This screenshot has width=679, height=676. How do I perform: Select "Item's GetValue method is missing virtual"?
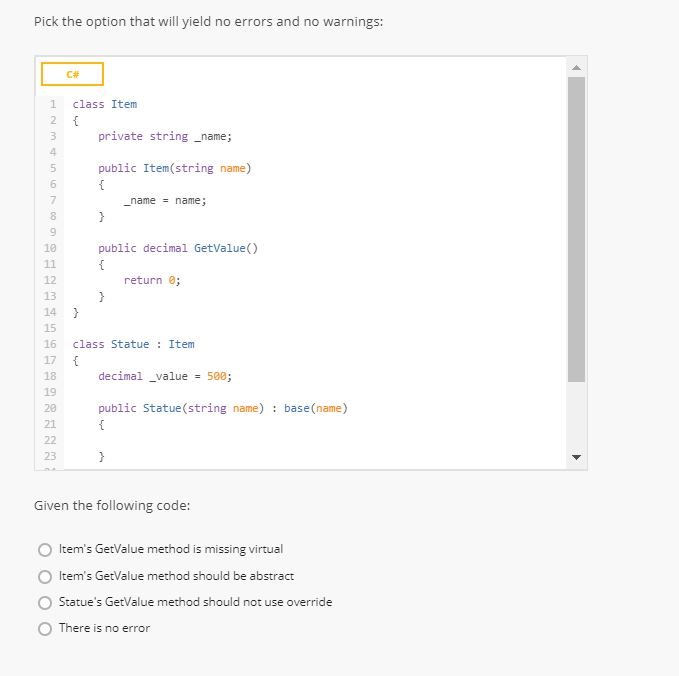coord(45,550)
